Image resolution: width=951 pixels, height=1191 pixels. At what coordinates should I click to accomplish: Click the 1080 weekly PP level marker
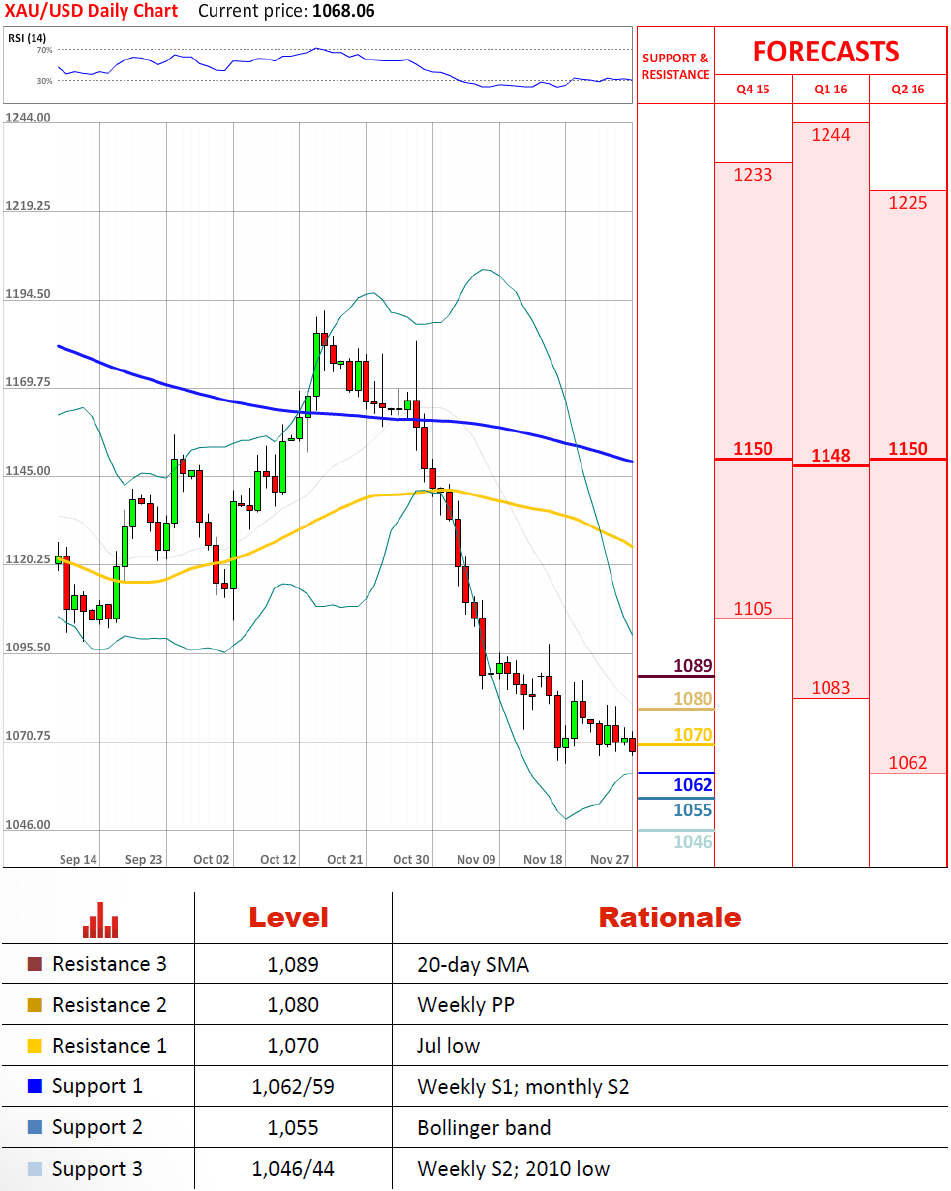click(692, 699)
